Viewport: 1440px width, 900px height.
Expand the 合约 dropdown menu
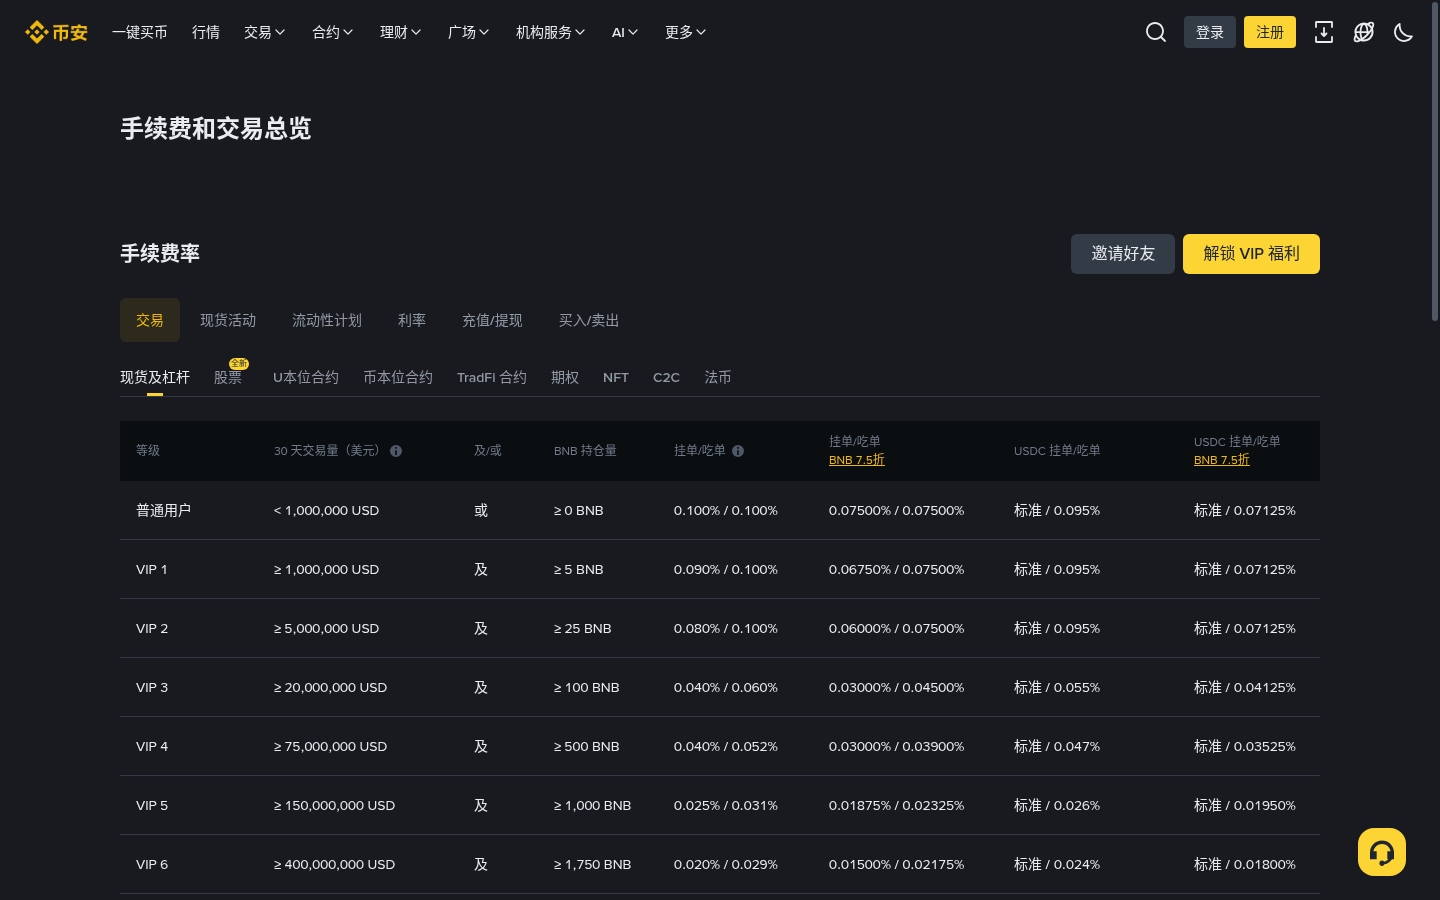coord(333,32)
